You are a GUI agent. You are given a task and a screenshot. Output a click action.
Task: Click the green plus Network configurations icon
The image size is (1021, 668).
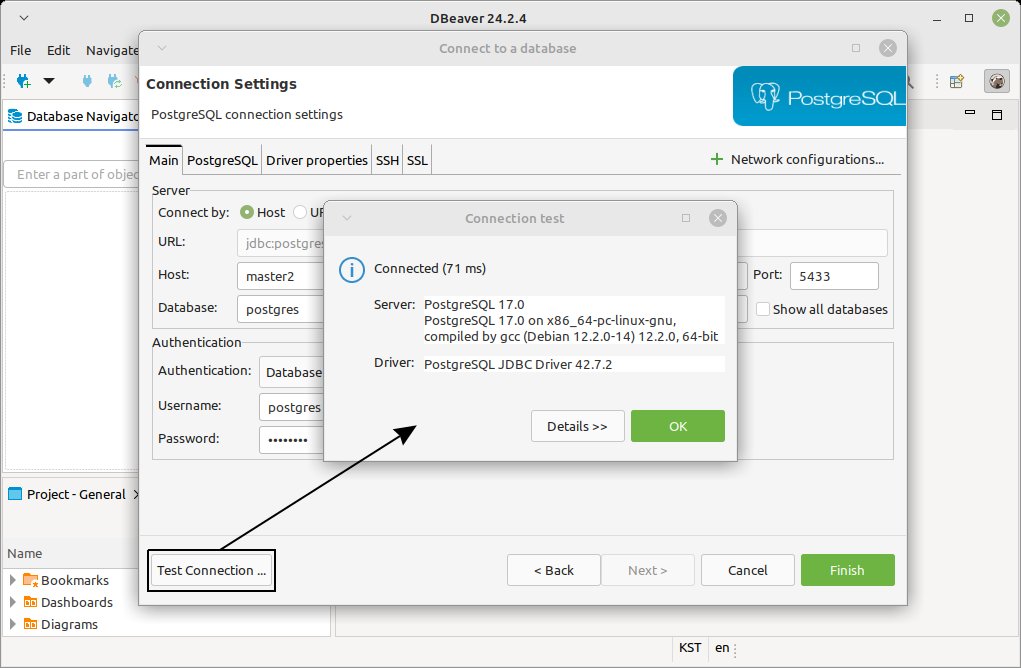(716, 159)
